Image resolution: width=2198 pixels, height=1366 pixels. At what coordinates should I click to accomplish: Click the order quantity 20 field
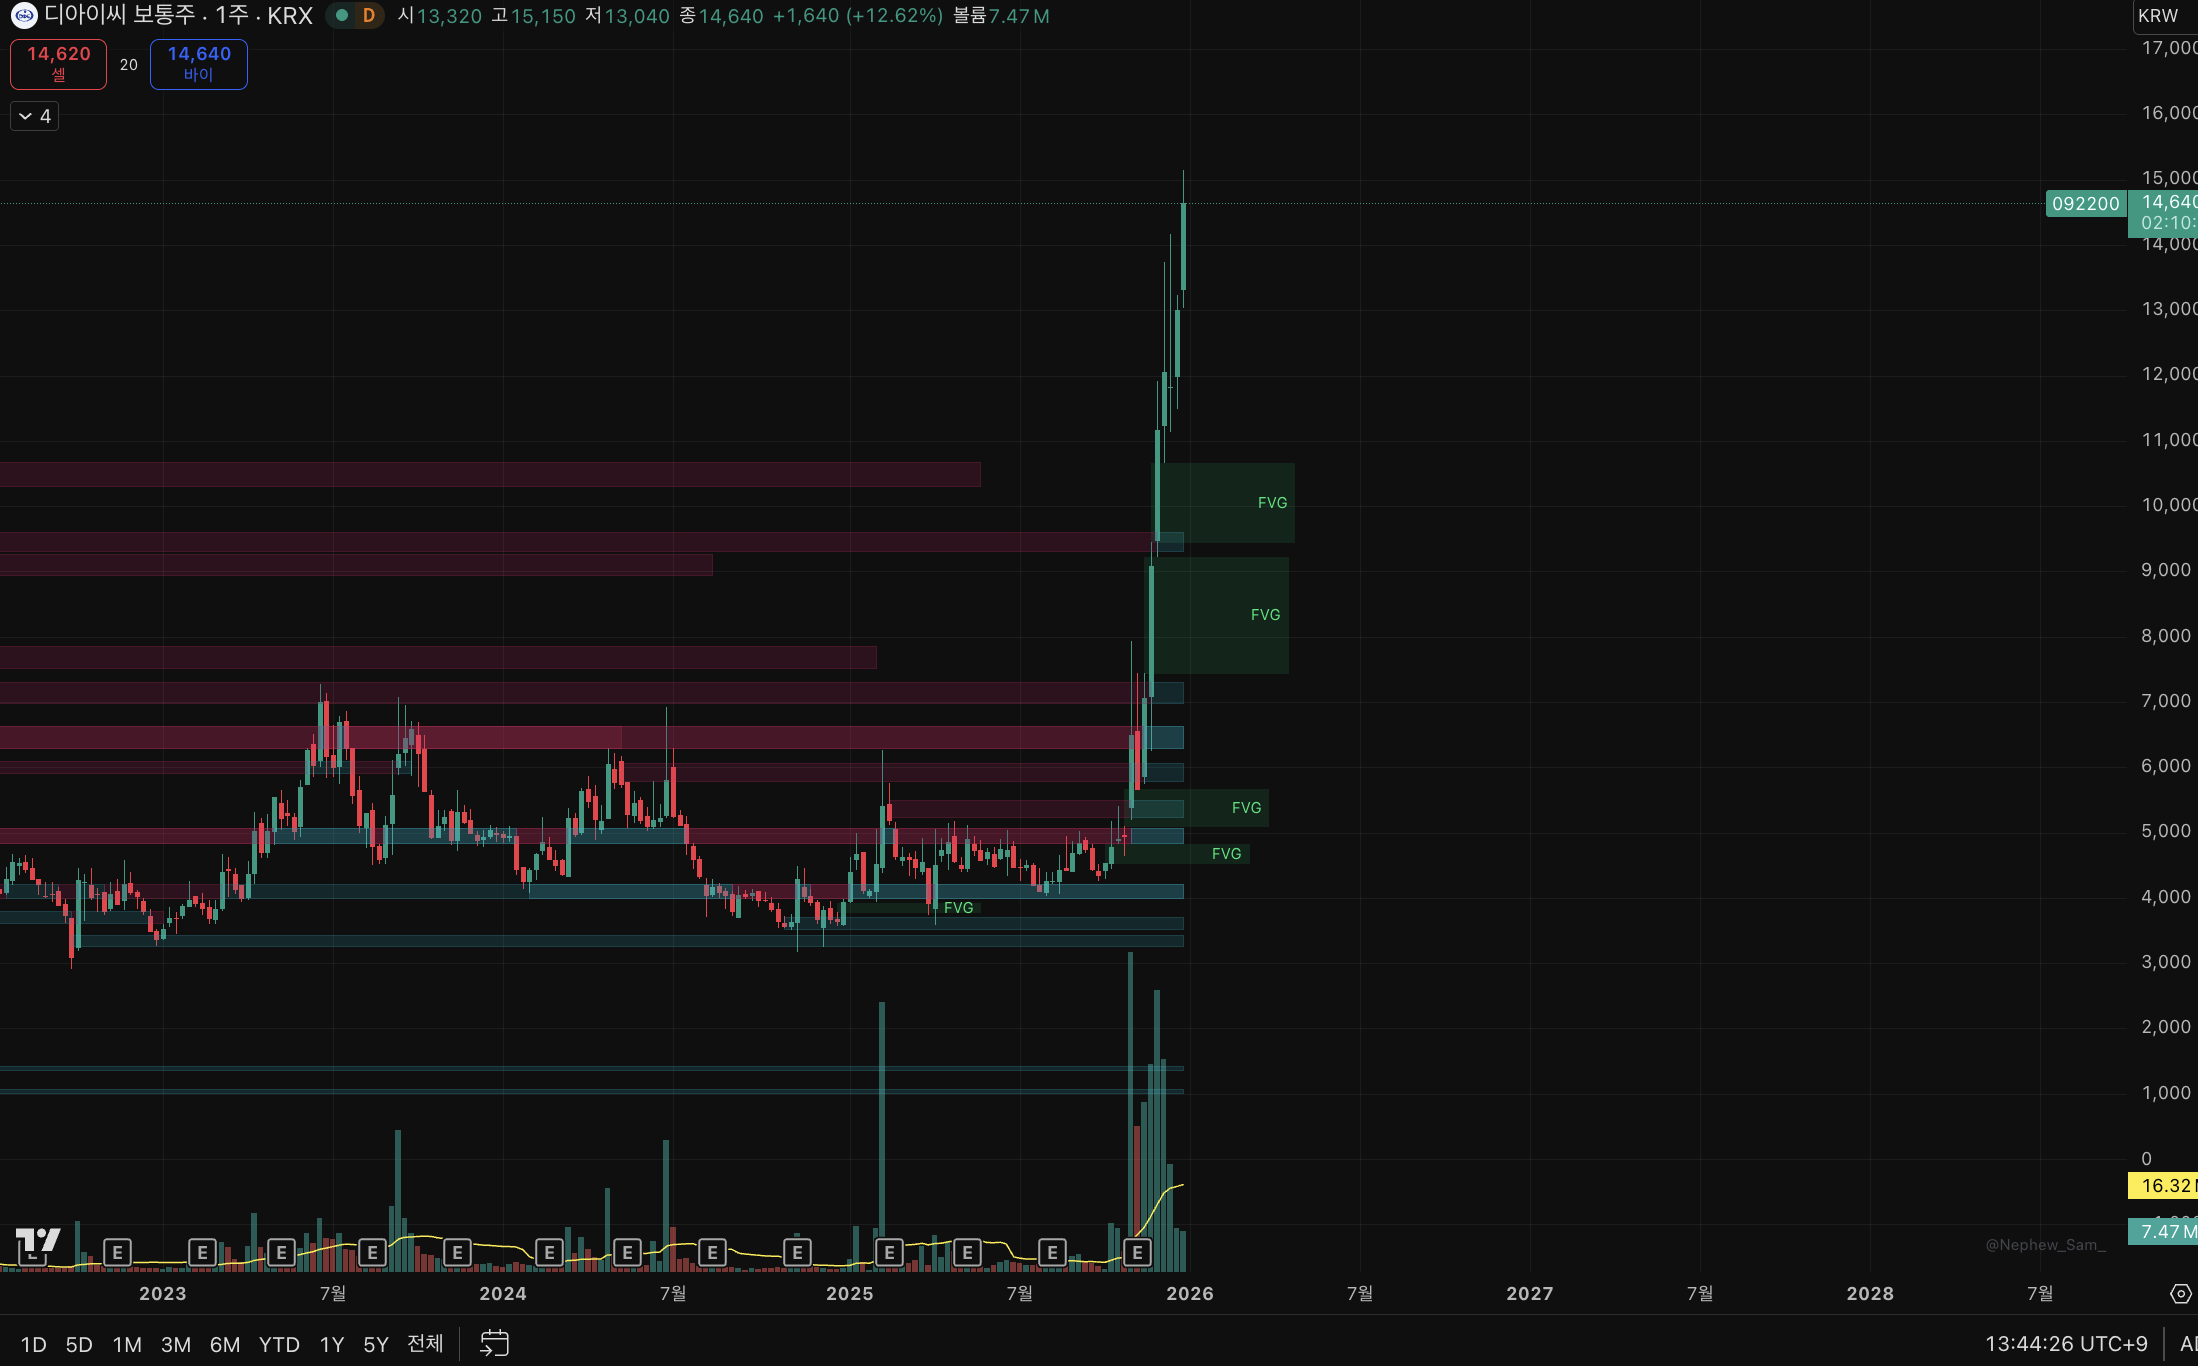[x=129, y=64]
